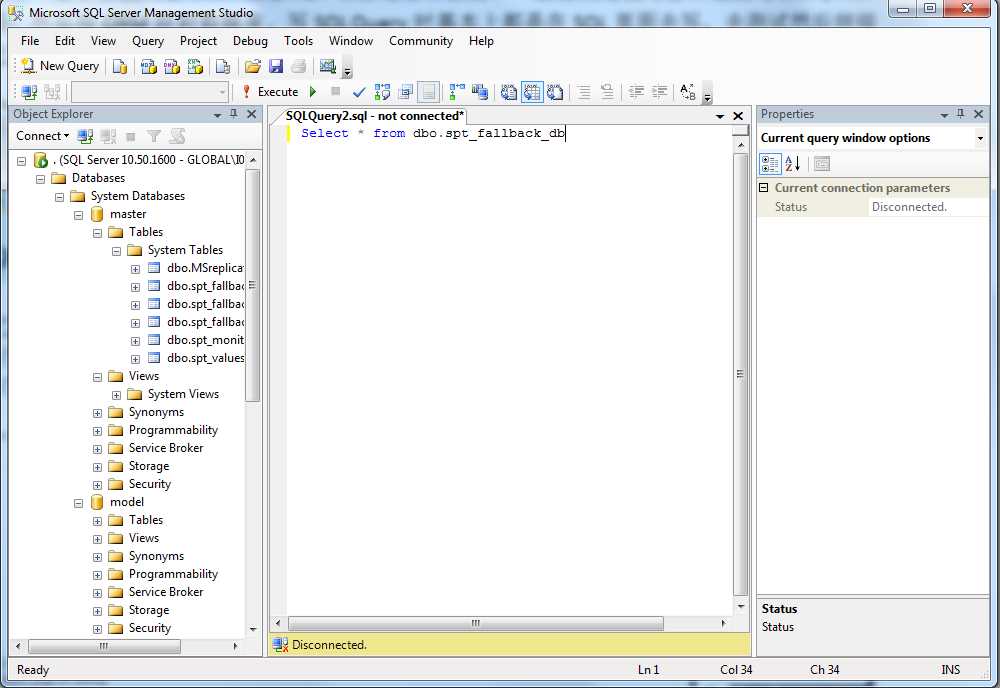Toggle Include Client Statistics icon
This screenshot has width=1000, height=688.
pyautogui.click(x=480, y=92)
